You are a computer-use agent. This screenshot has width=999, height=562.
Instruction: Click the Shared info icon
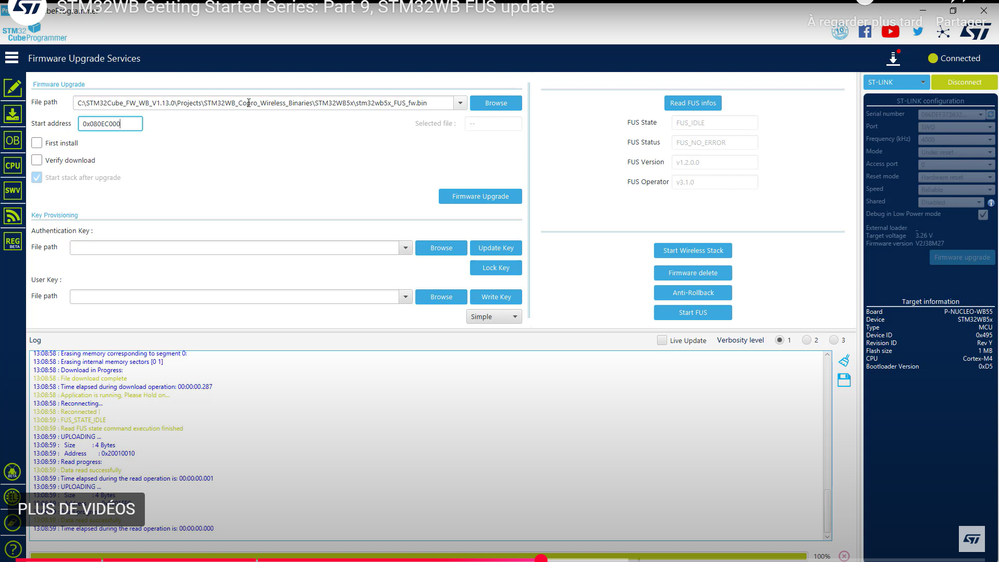(991, 203)
